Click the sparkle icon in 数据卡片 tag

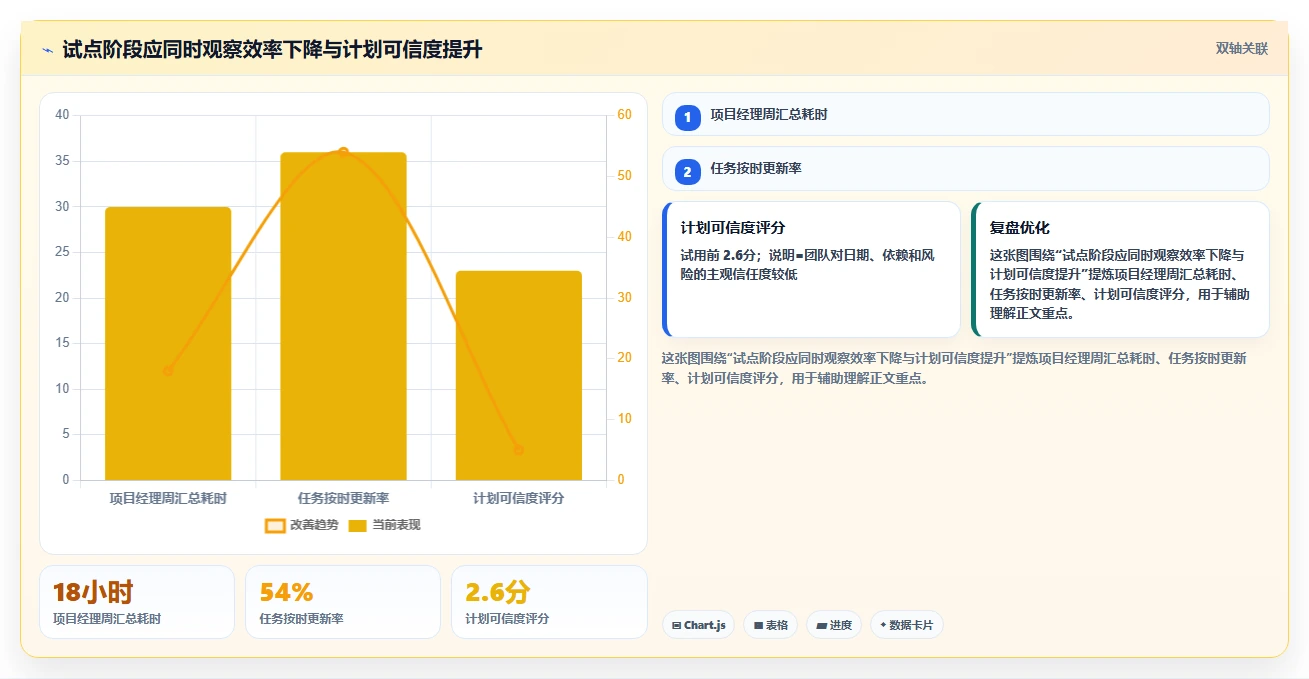click(883, 626)
